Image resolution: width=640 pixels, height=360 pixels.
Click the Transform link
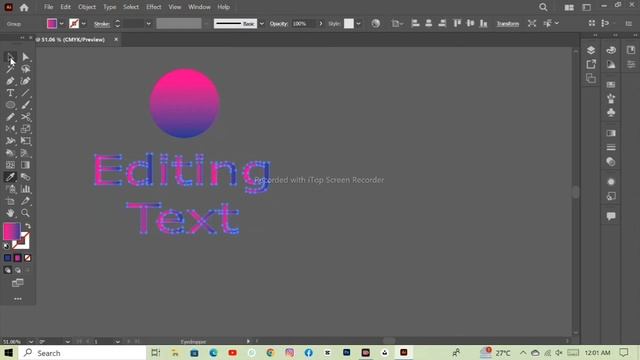tap(507, 24)
